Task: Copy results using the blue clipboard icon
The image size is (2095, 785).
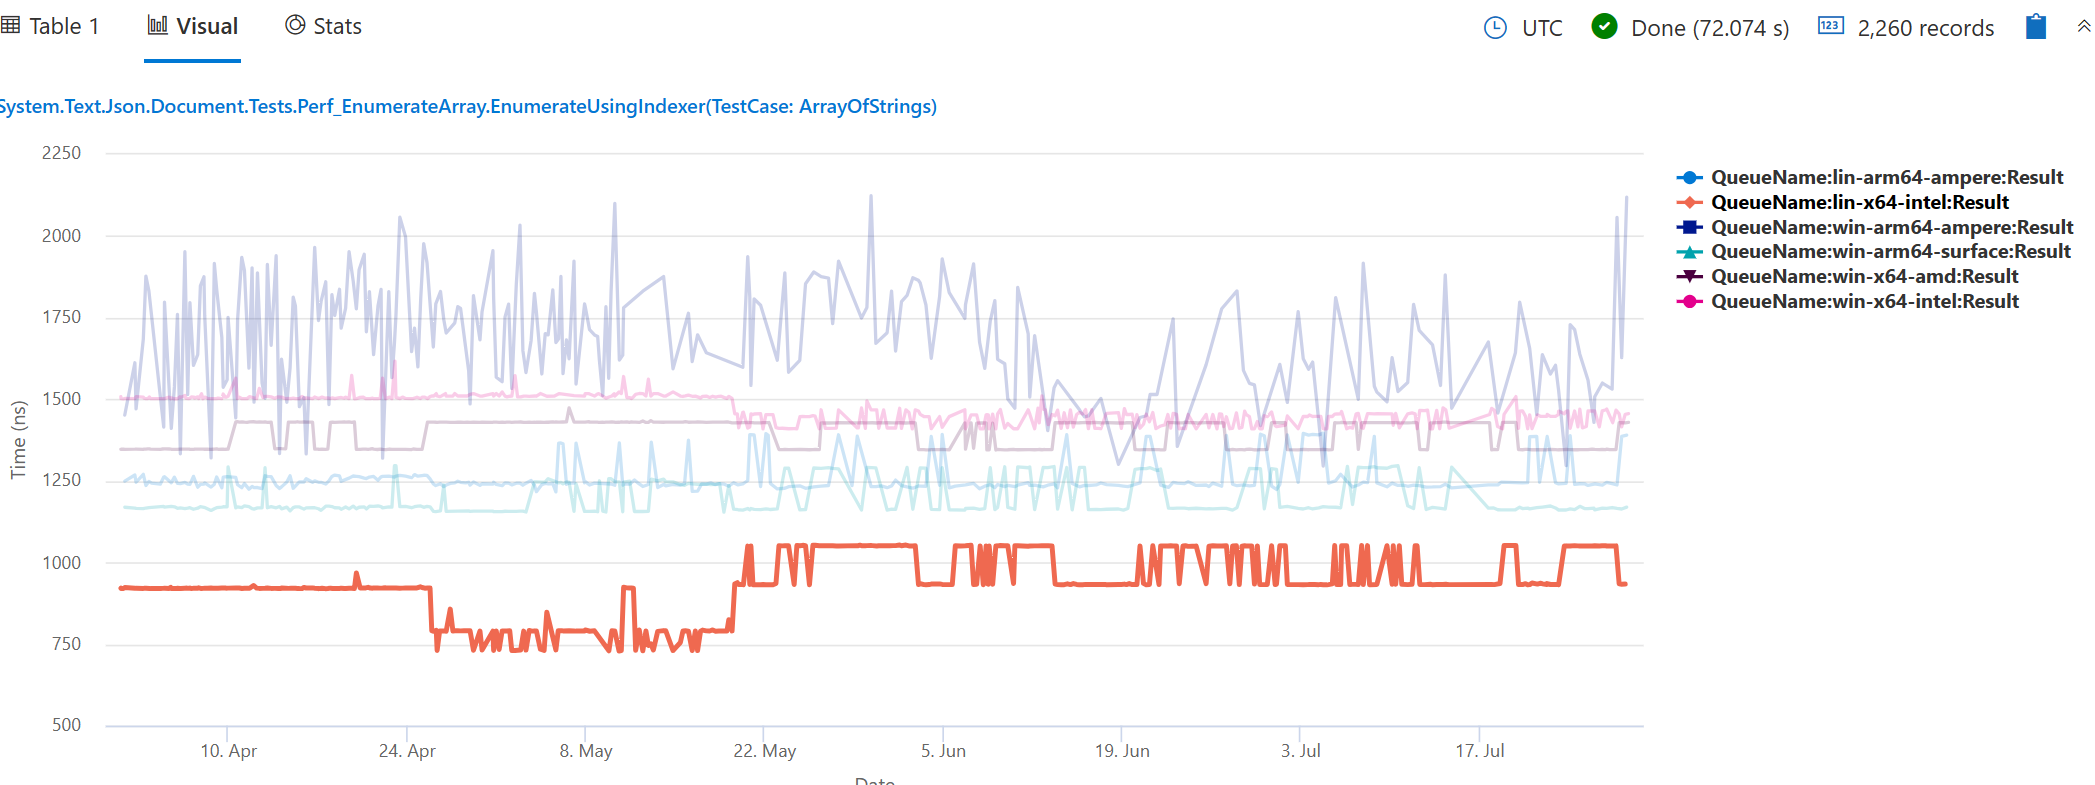Action: tap(2036, 27)
